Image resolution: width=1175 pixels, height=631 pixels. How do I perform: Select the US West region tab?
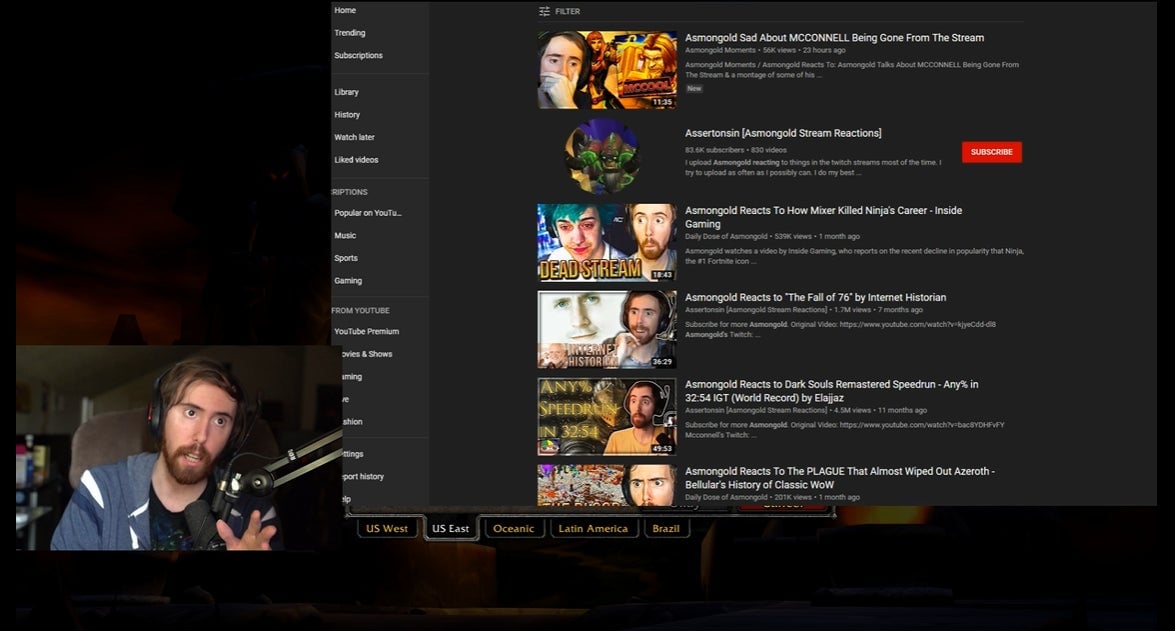pyautogui.click(x=387, y=528)
